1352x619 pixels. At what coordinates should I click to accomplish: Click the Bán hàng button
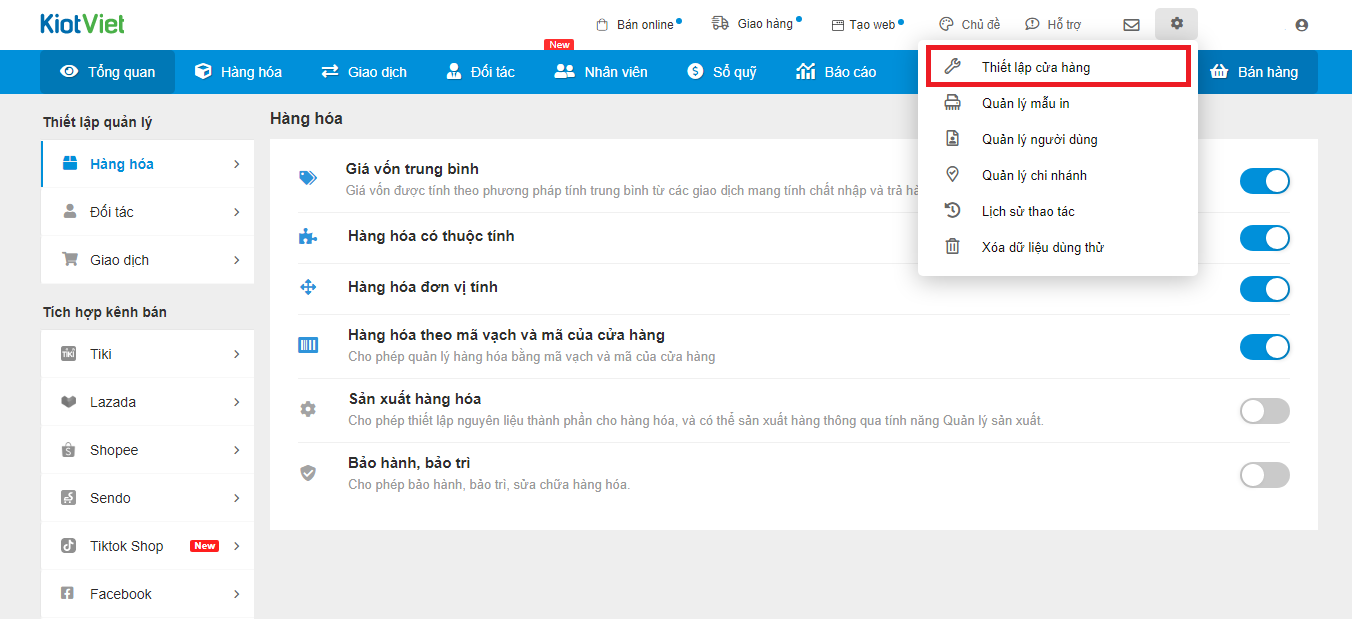tap(1254, 72)
